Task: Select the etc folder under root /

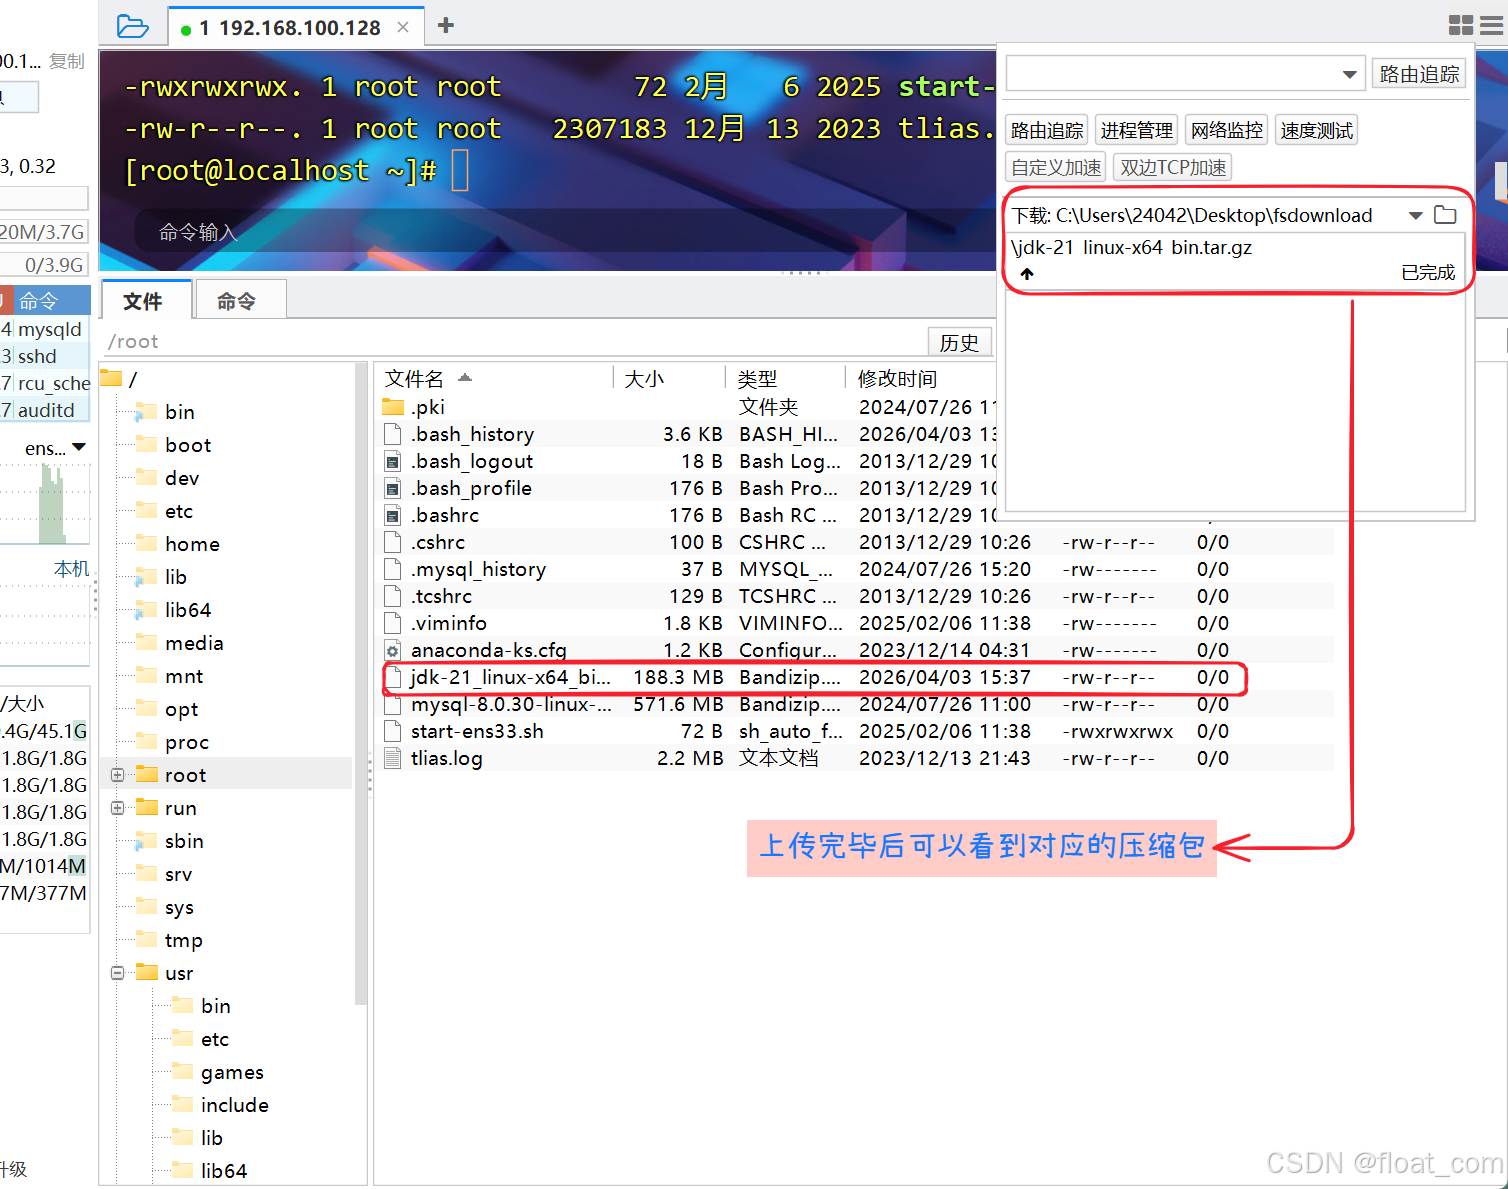Action: click(x=178, y=511)
